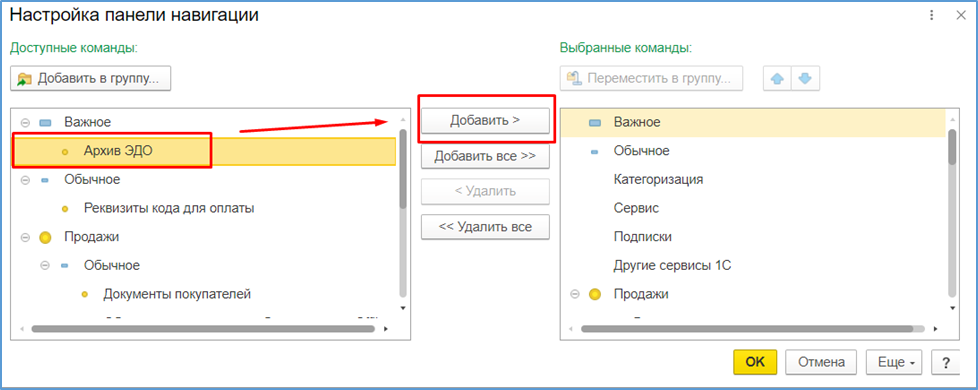Click the << Удалить все button

[x=485, y=227]
